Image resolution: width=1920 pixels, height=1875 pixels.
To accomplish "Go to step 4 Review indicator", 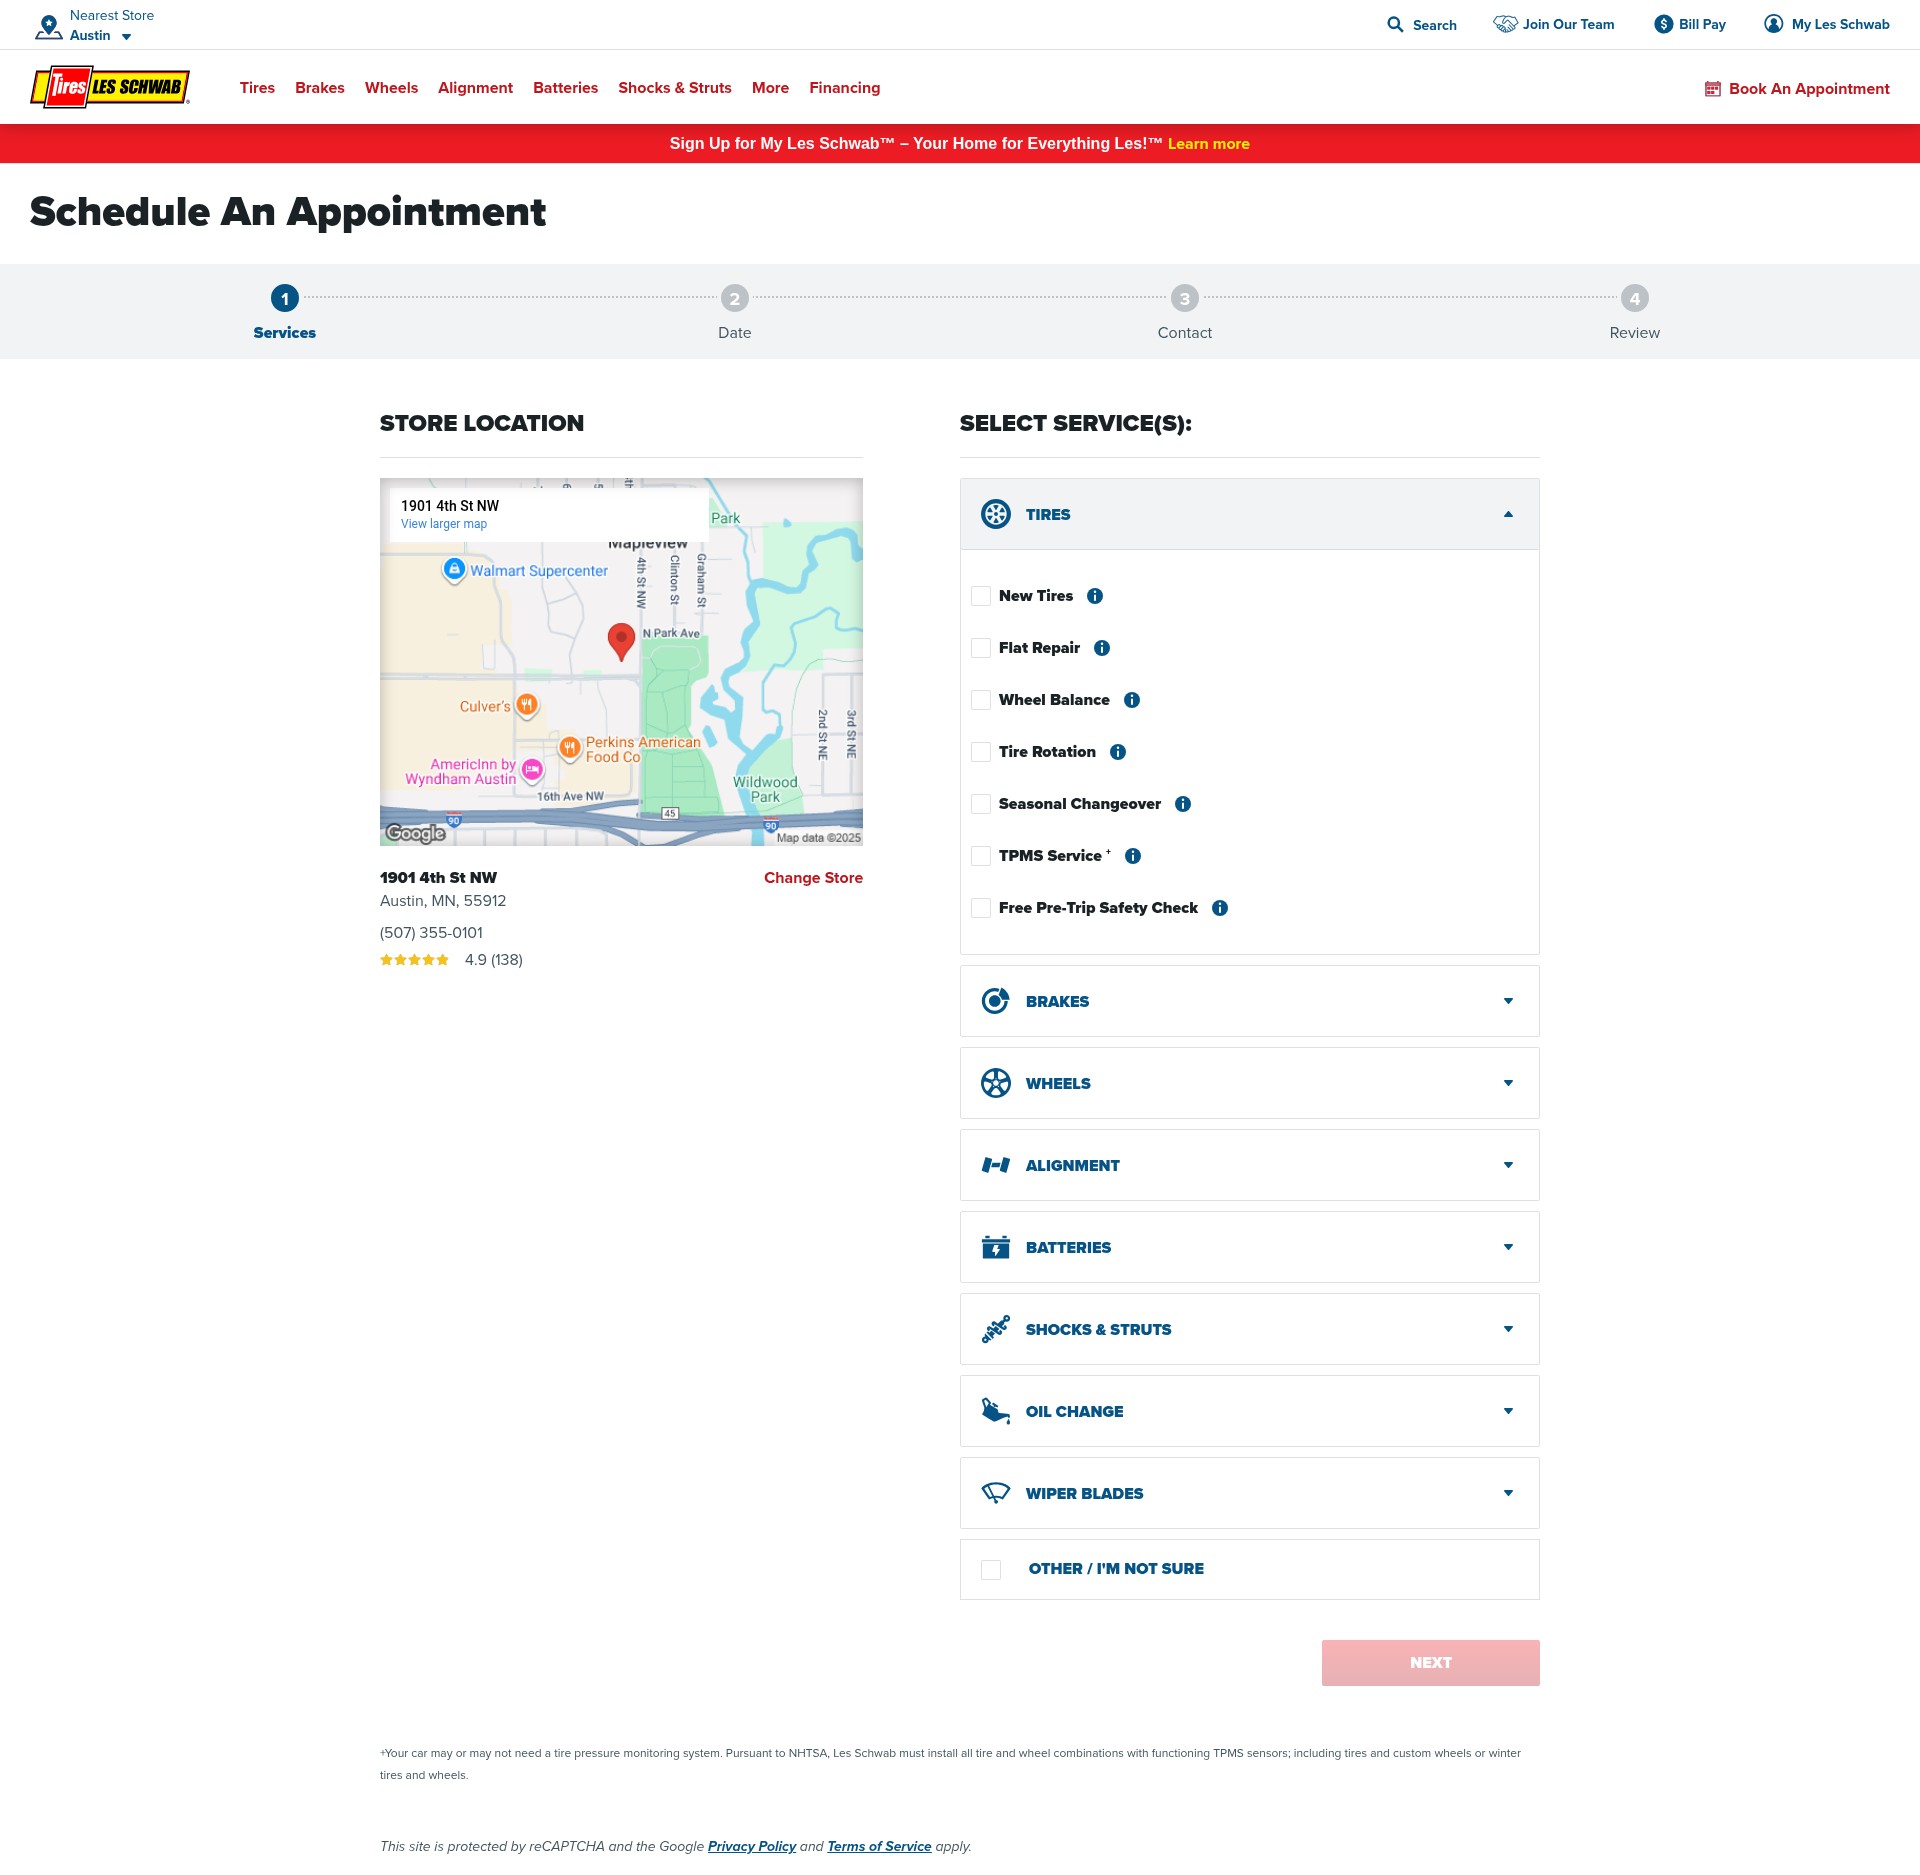I will click(1634, 298).
